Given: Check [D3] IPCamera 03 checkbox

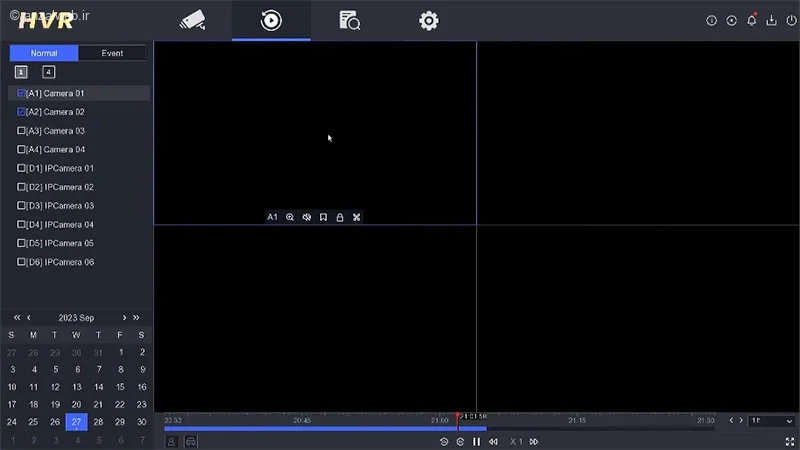Looking at the screenshot, I should click(21, 206).
